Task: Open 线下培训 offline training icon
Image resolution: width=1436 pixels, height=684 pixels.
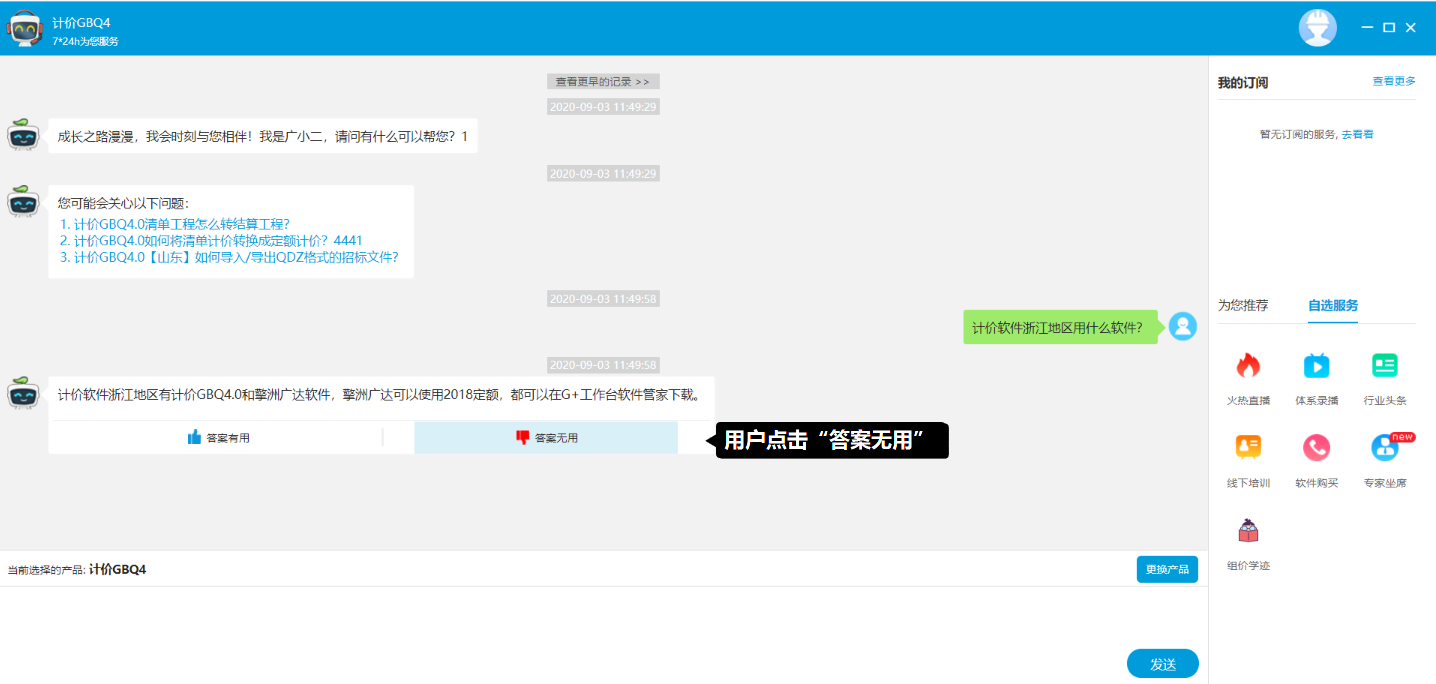Action: [x=1248, y=448]
